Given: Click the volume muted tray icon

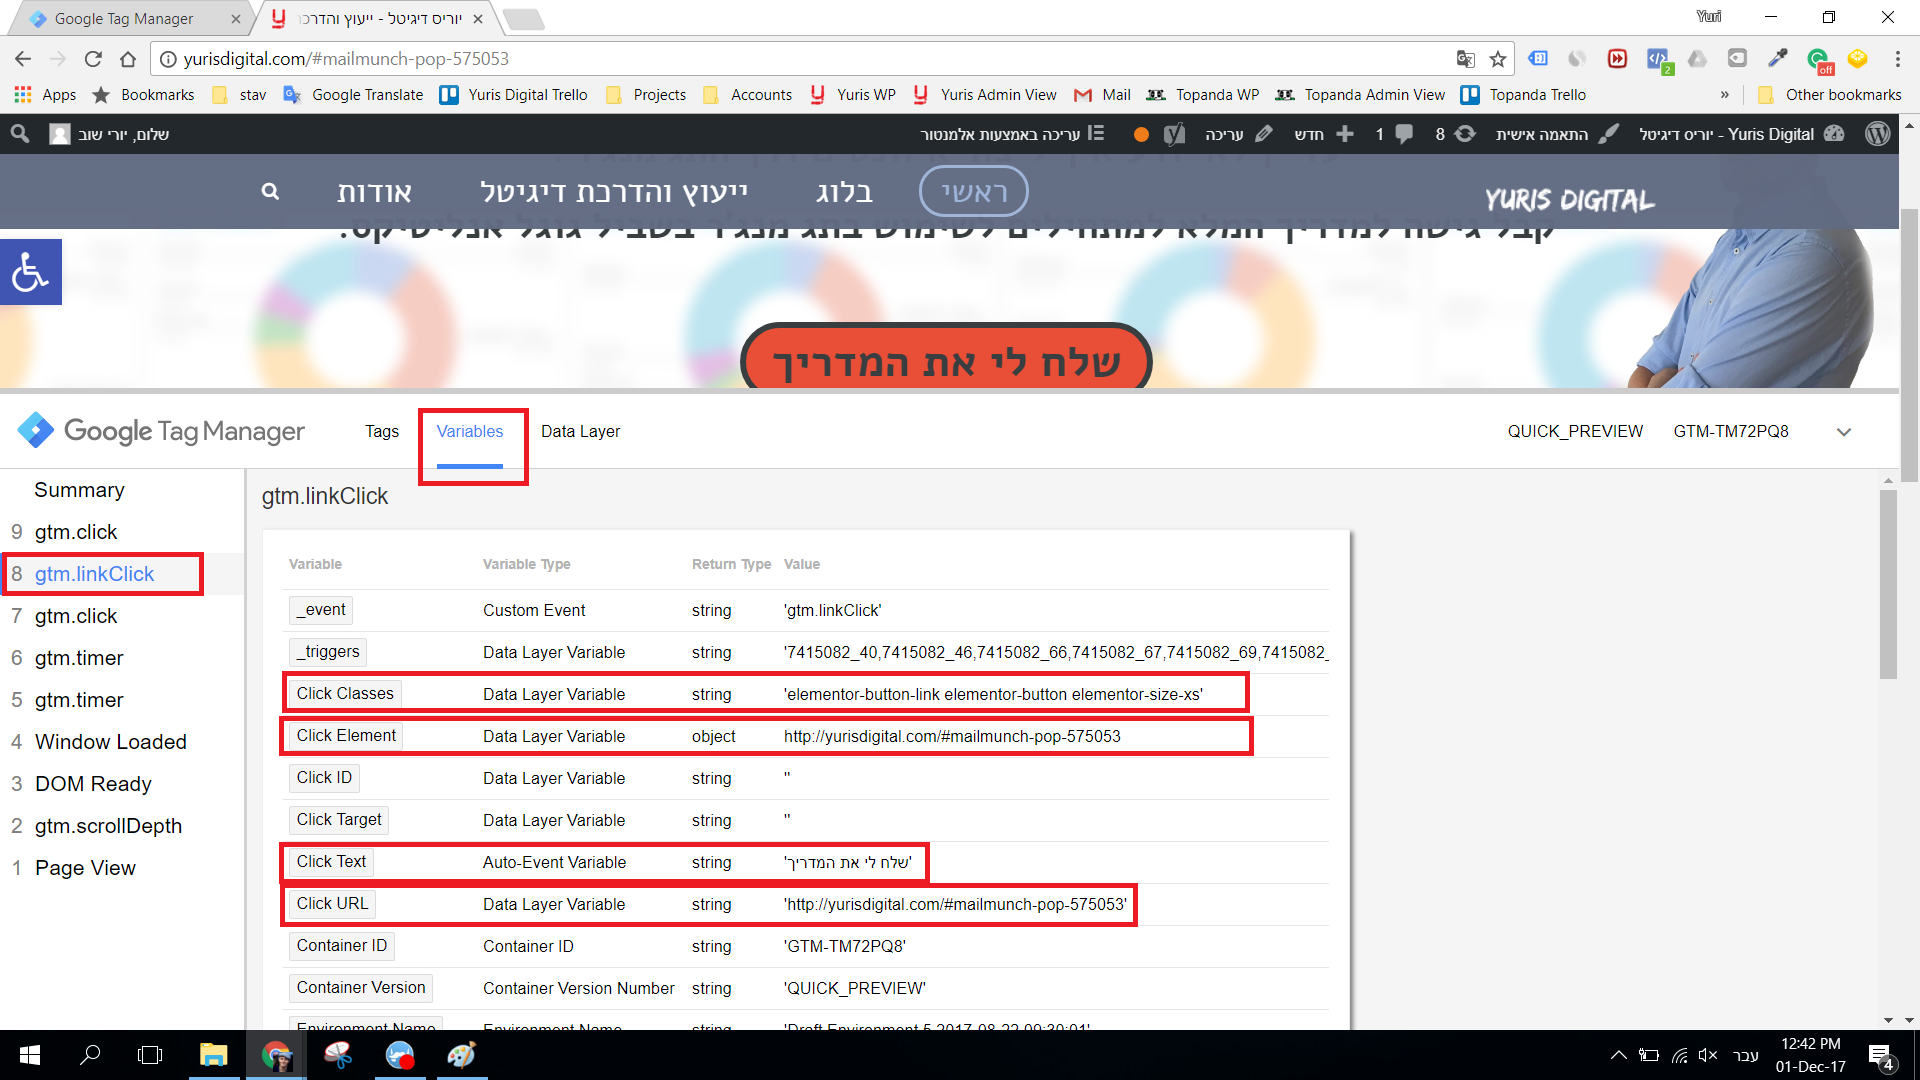Looking at the screenshot, I should point(1708,1055).
